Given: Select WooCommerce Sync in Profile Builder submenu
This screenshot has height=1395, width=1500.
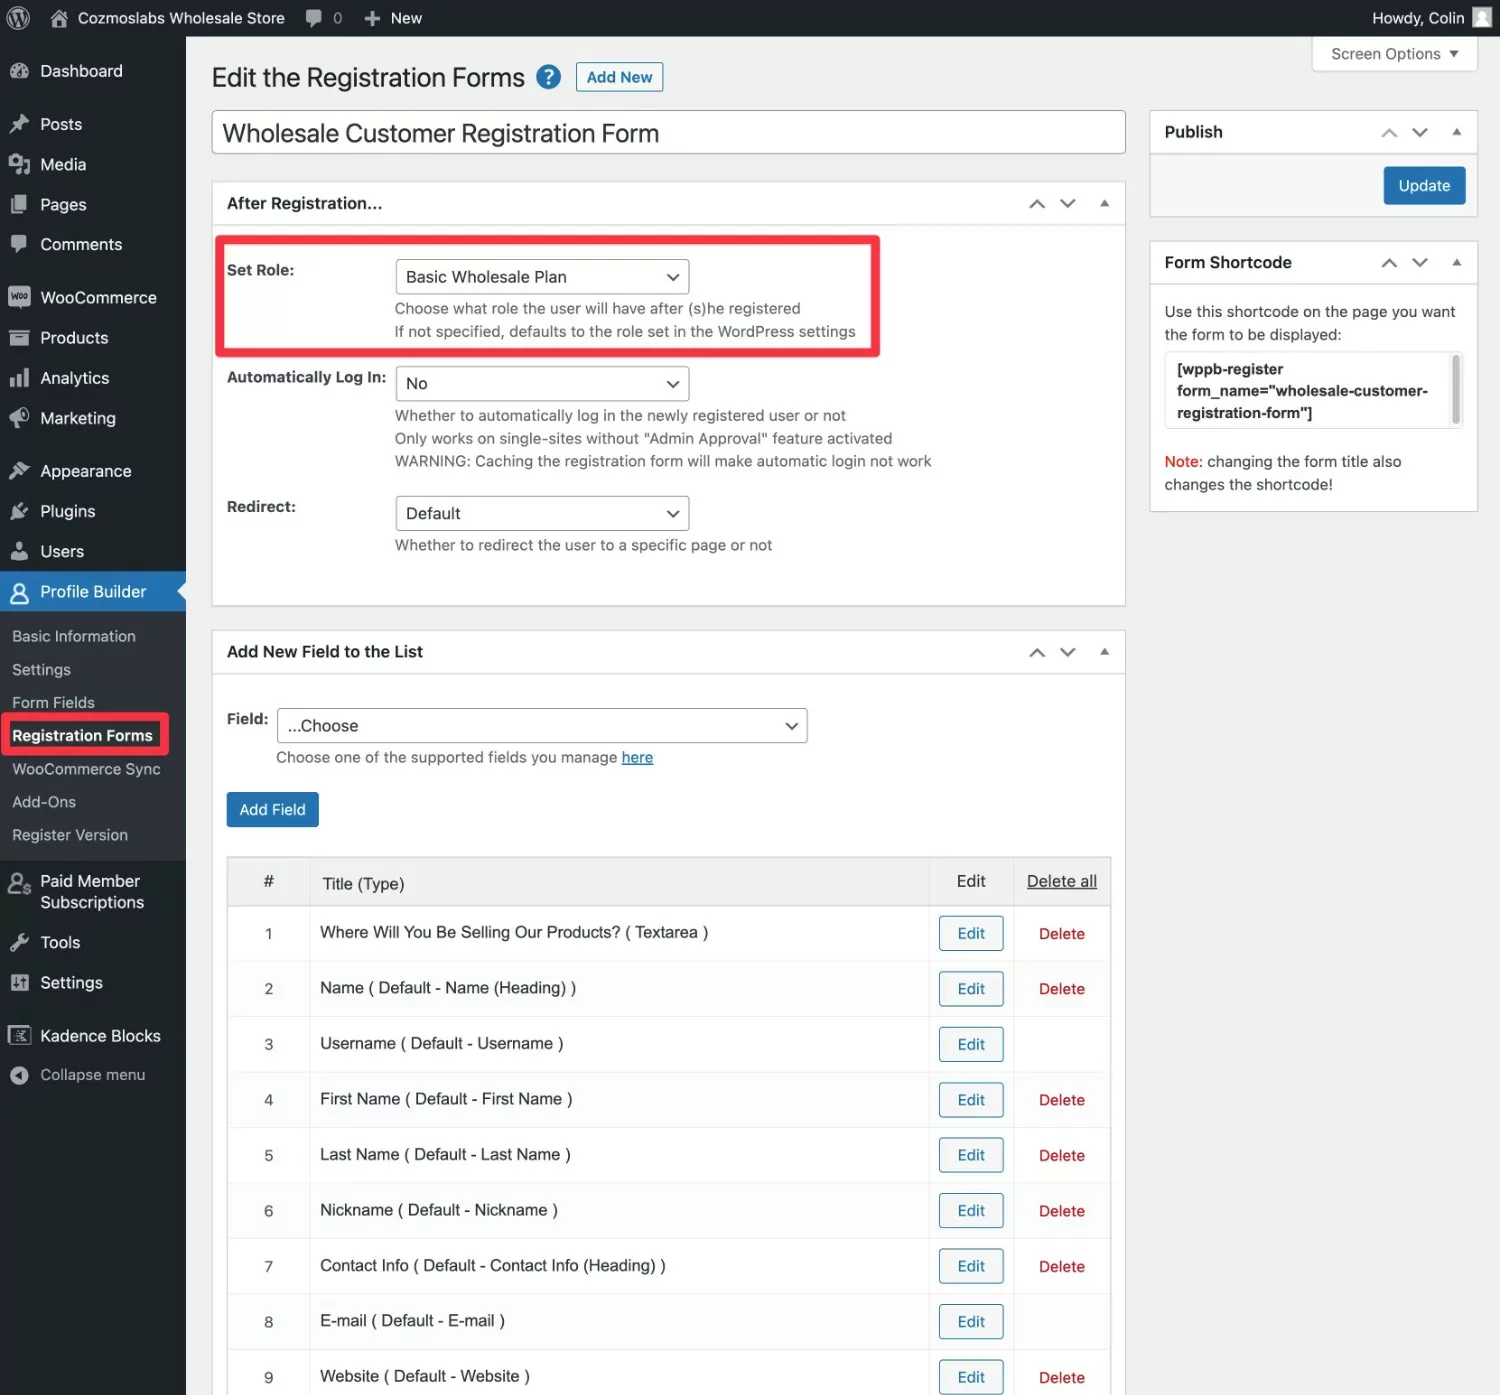Looking at the screenshot, I should [x=86, y=769].
